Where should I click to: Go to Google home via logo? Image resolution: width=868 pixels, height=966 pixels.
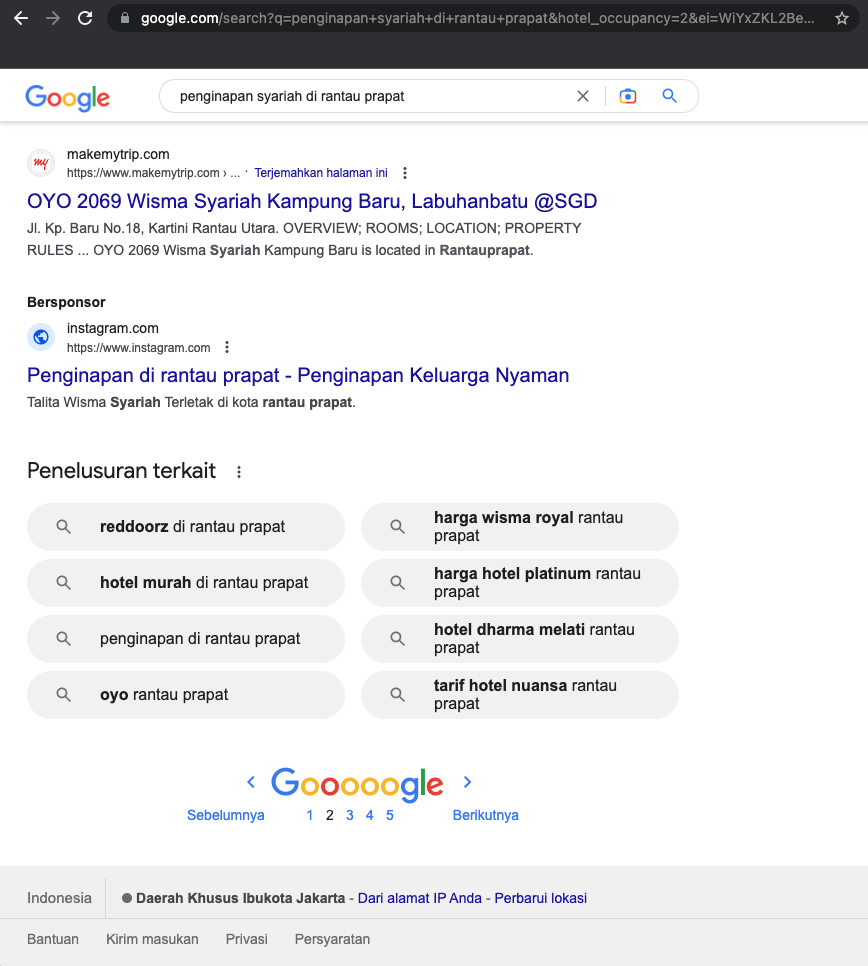point(68,97)
